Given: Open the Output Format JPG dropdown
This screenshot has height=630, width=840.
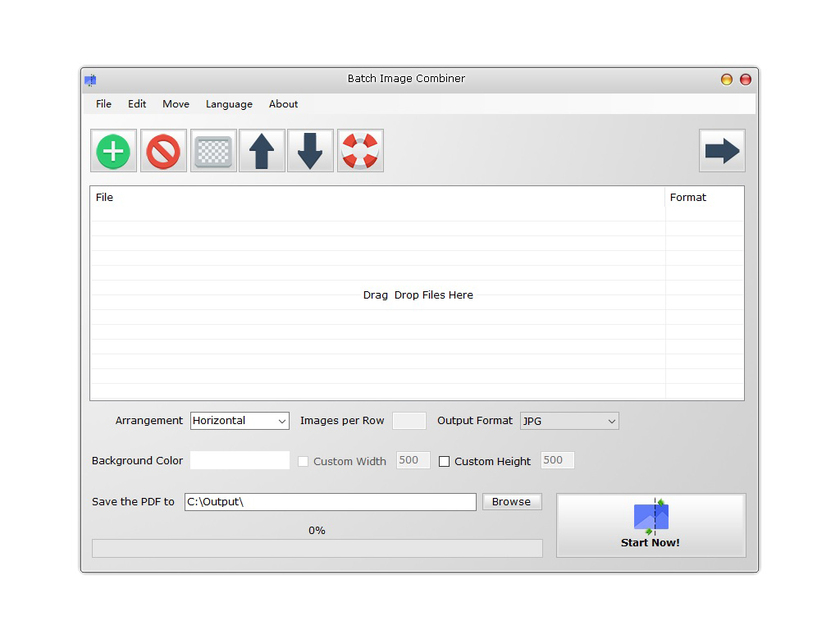Looking at the screenshot, I should (569, 421).
